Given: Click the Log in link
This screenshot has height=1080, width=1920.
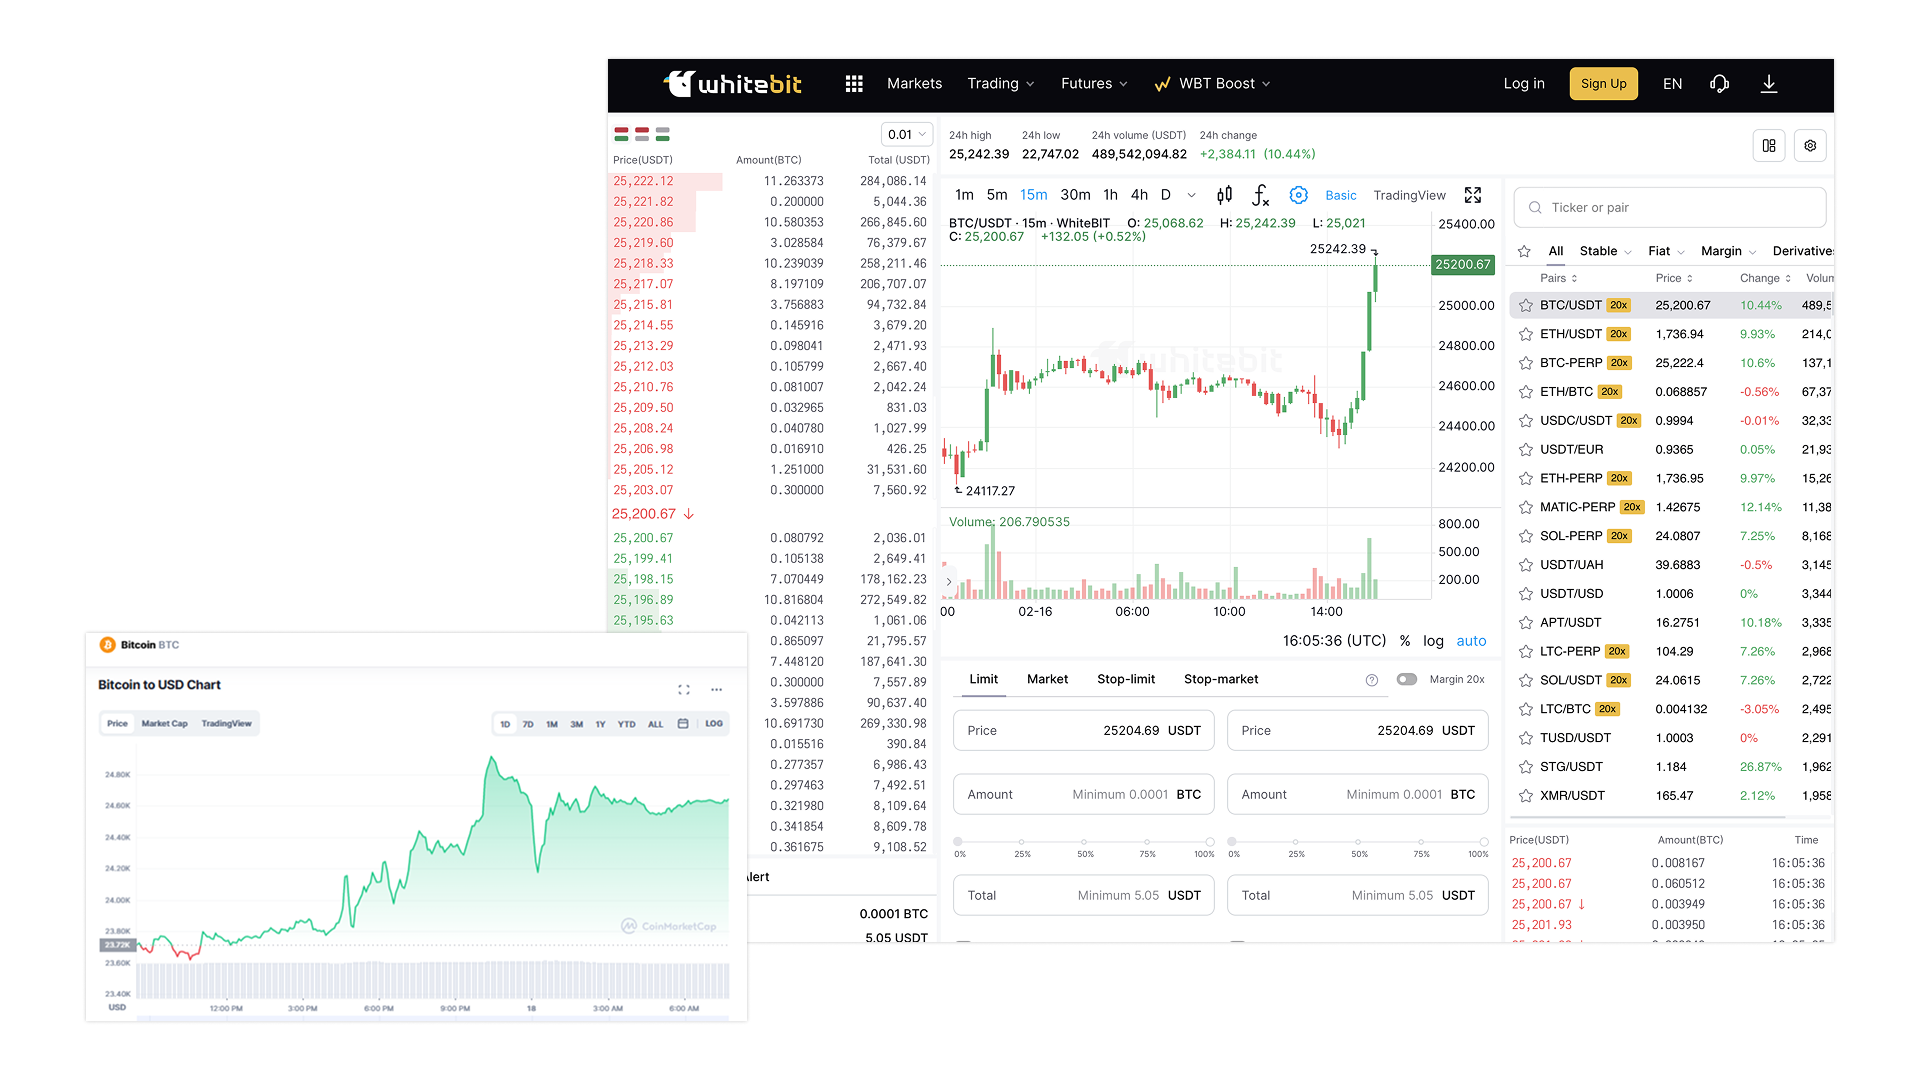Looking at the screenshot, I should (x=1524, y=84).
